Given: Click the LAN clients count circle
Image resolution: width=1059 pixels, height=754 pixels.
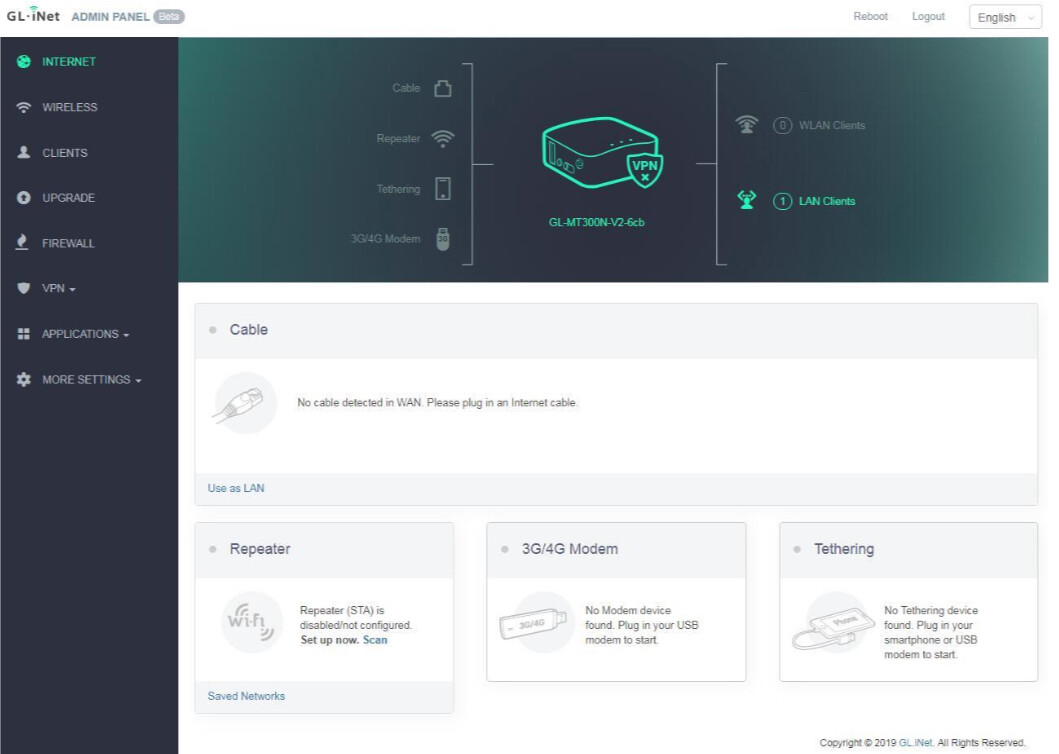Looking at the screenshot, I should coord(782,201).
